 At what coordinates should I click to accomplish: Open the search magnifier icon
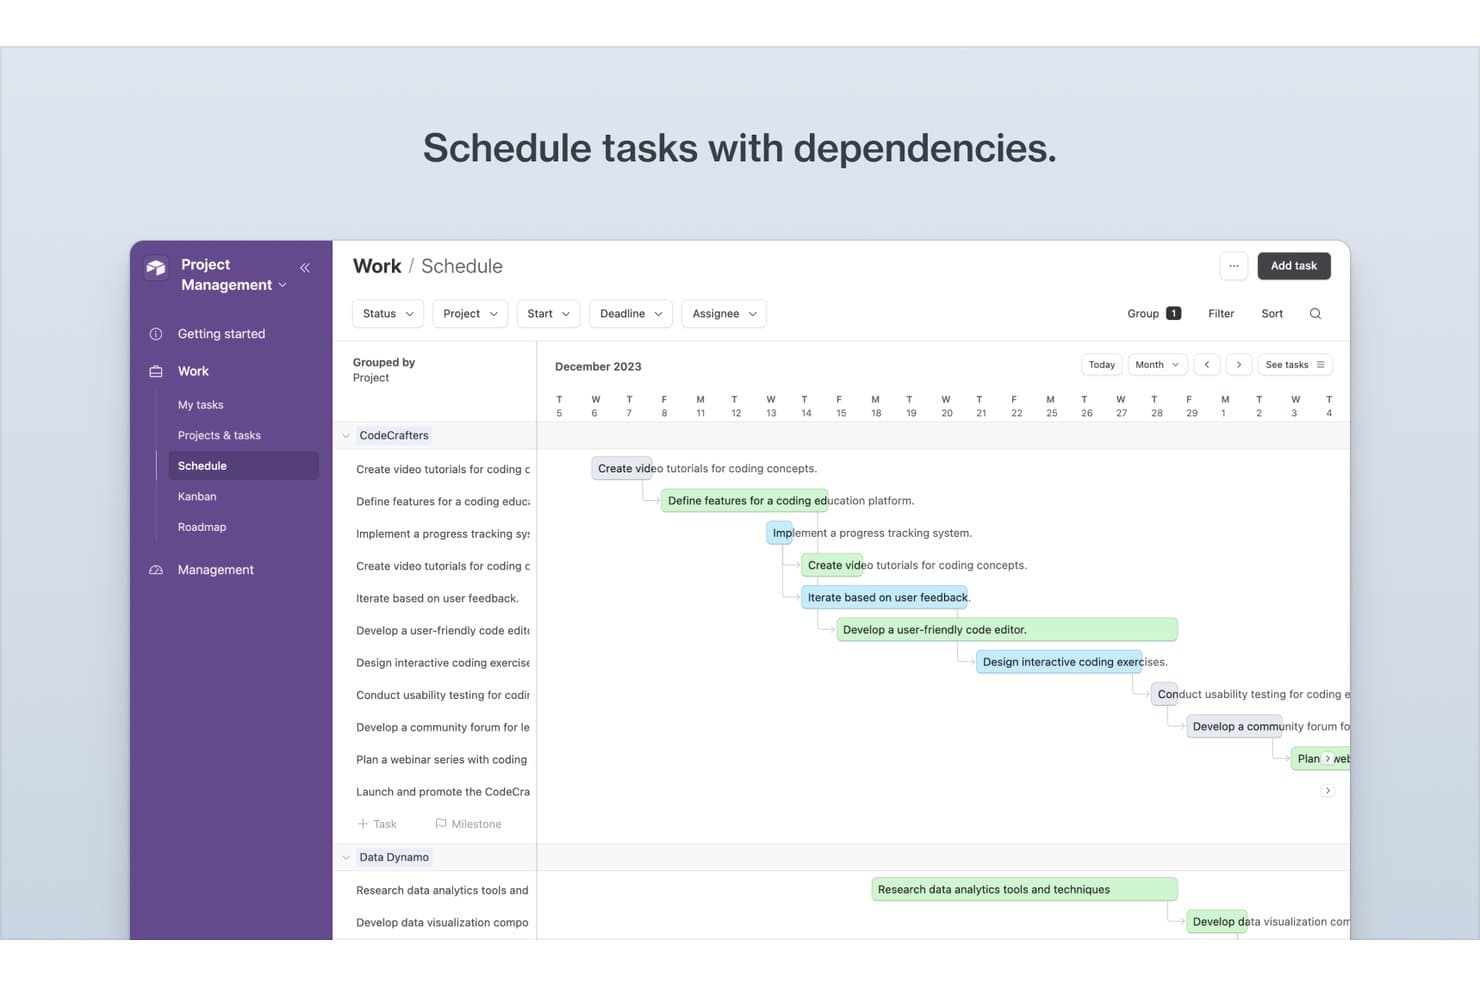tap(1315, 314)
